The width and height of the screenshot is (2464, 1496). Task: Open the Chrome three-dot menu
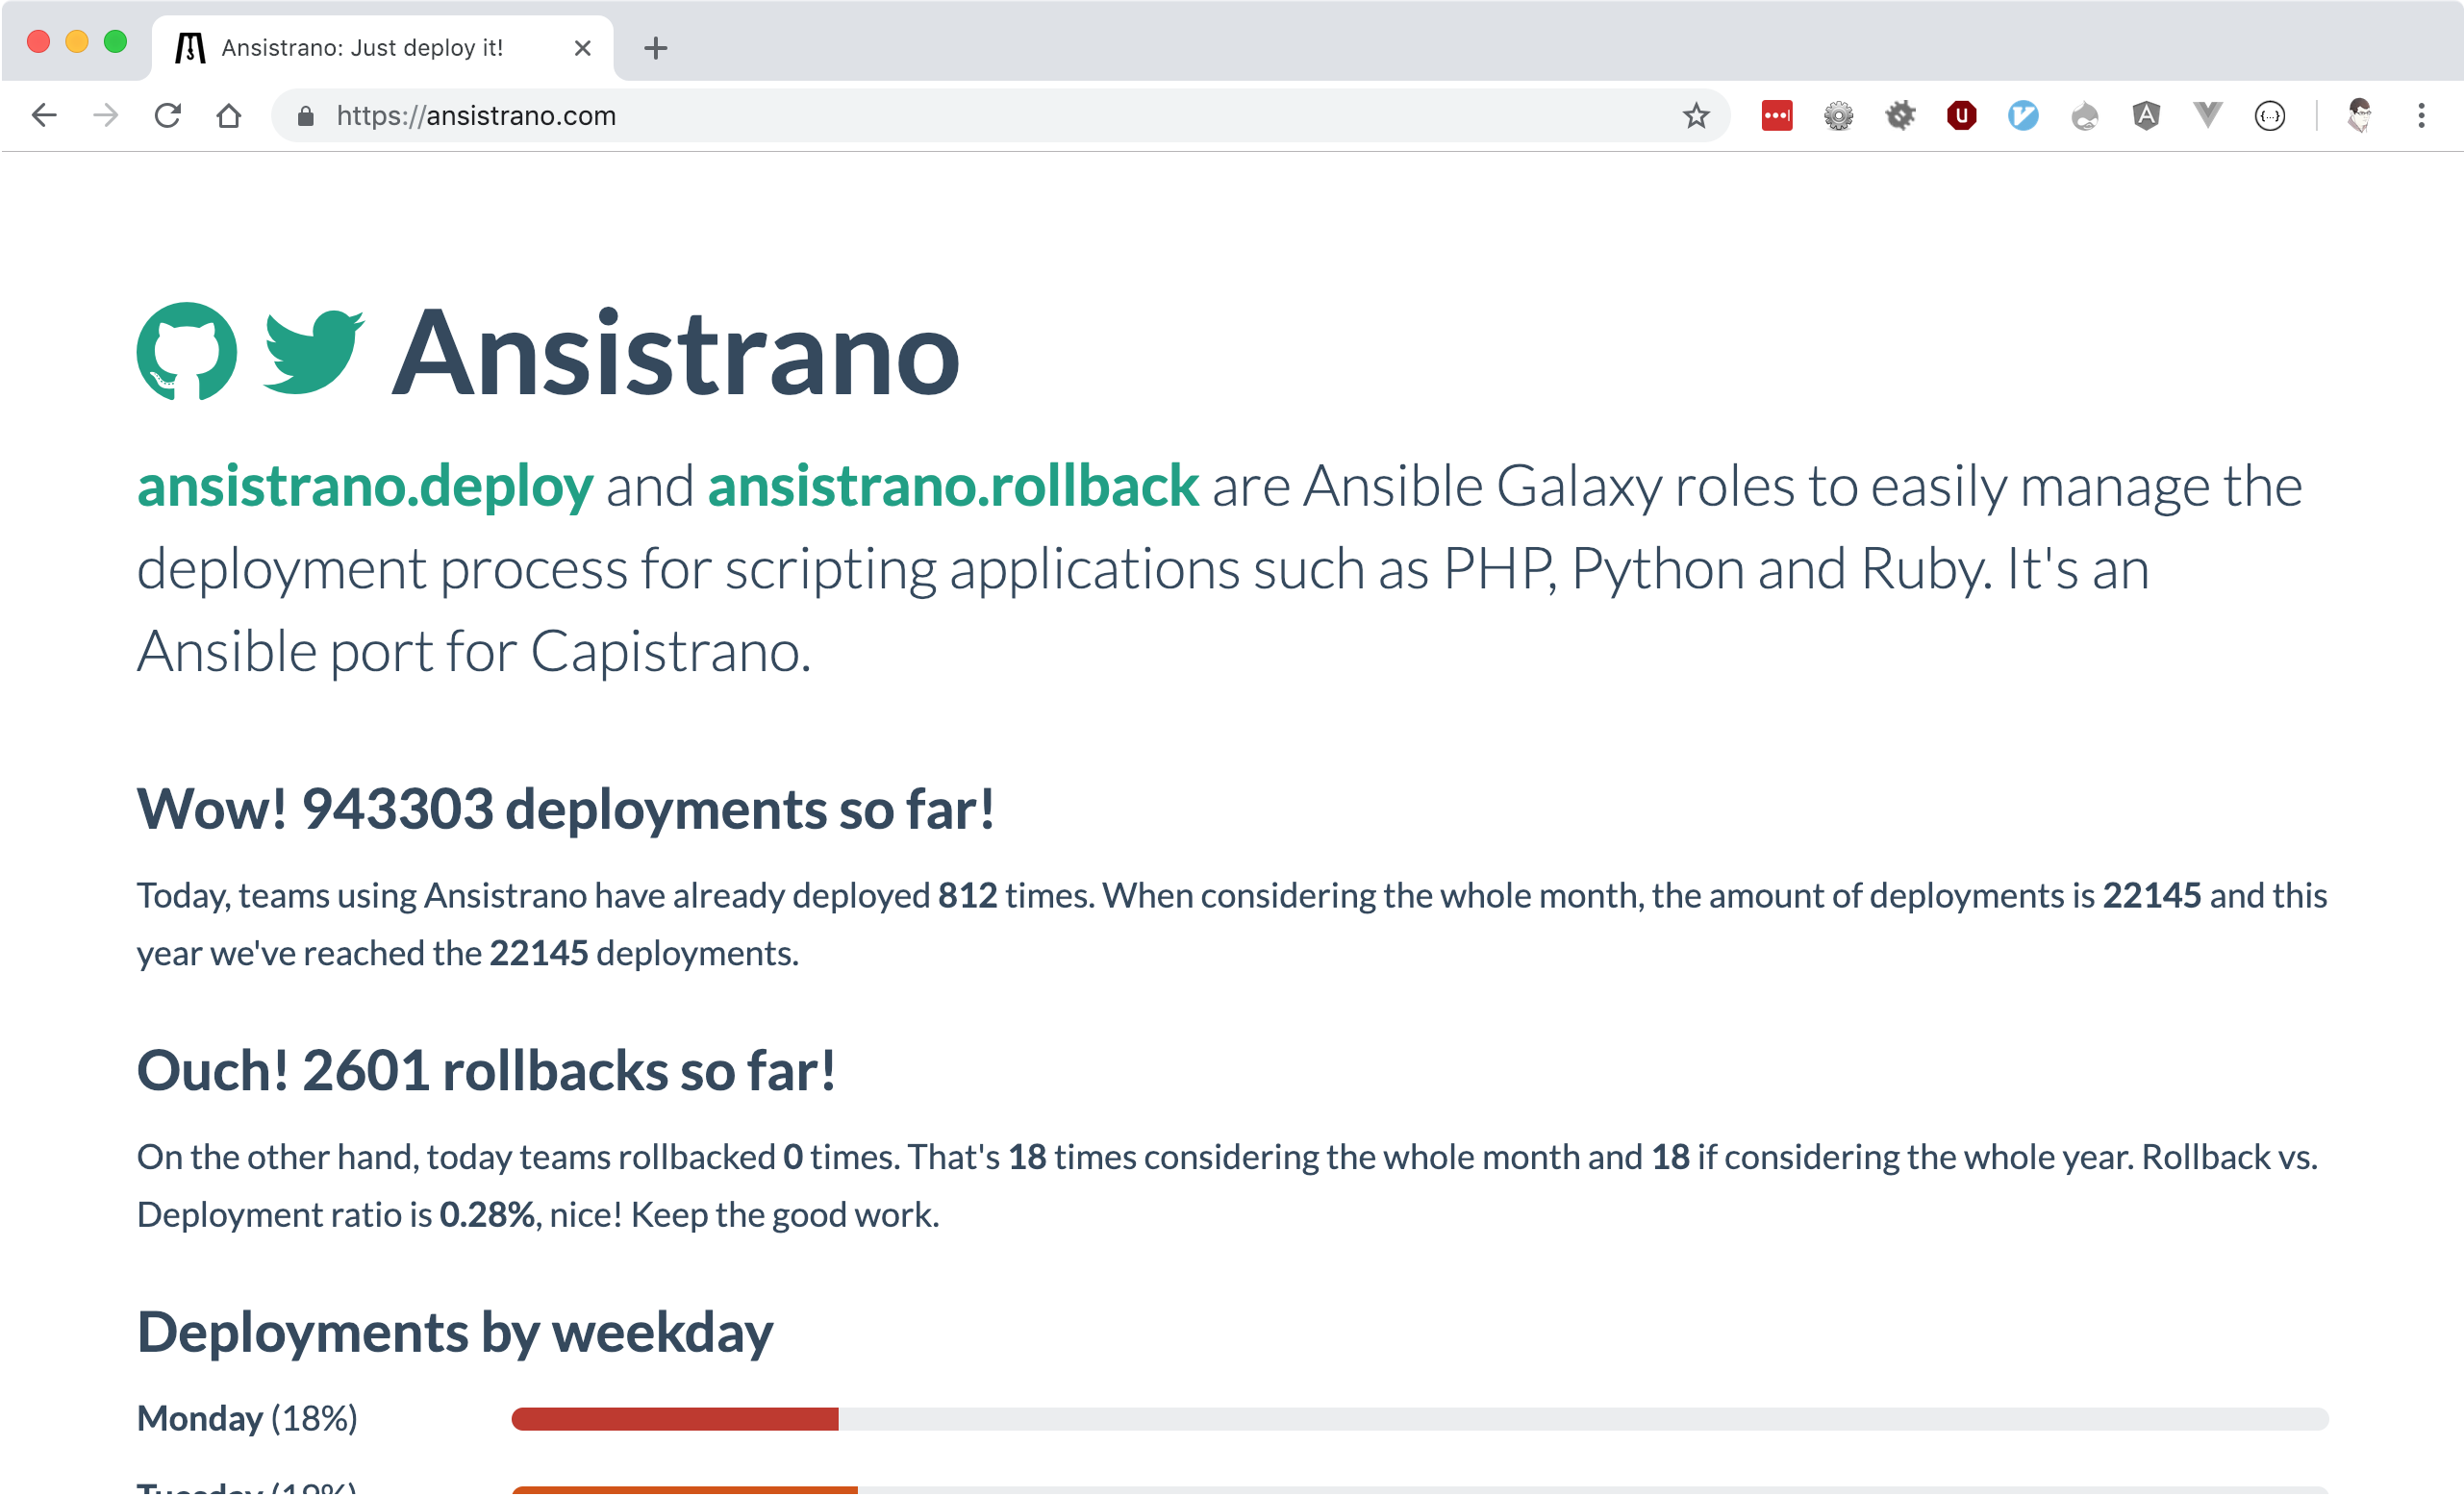click(2421, 116)
